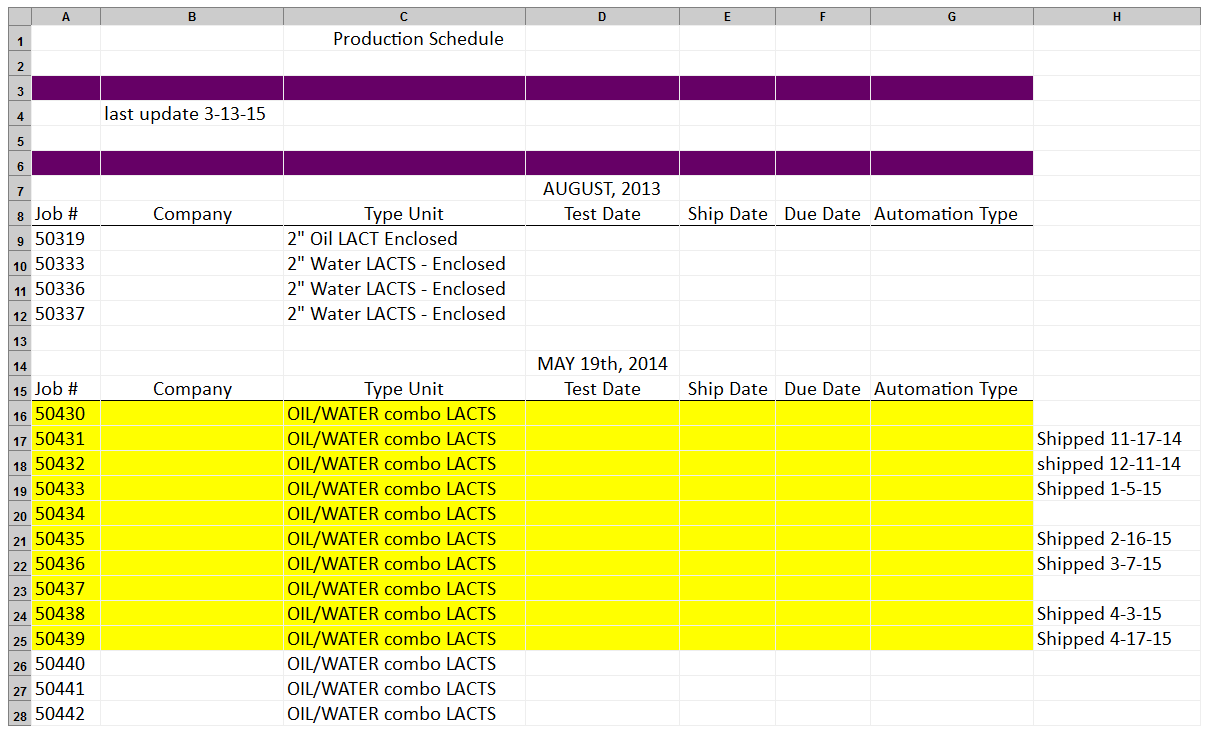This screenshot has width=1214, height=740.
Task: Click the 'Due Date' header in row 8
Action: [822, 214]
